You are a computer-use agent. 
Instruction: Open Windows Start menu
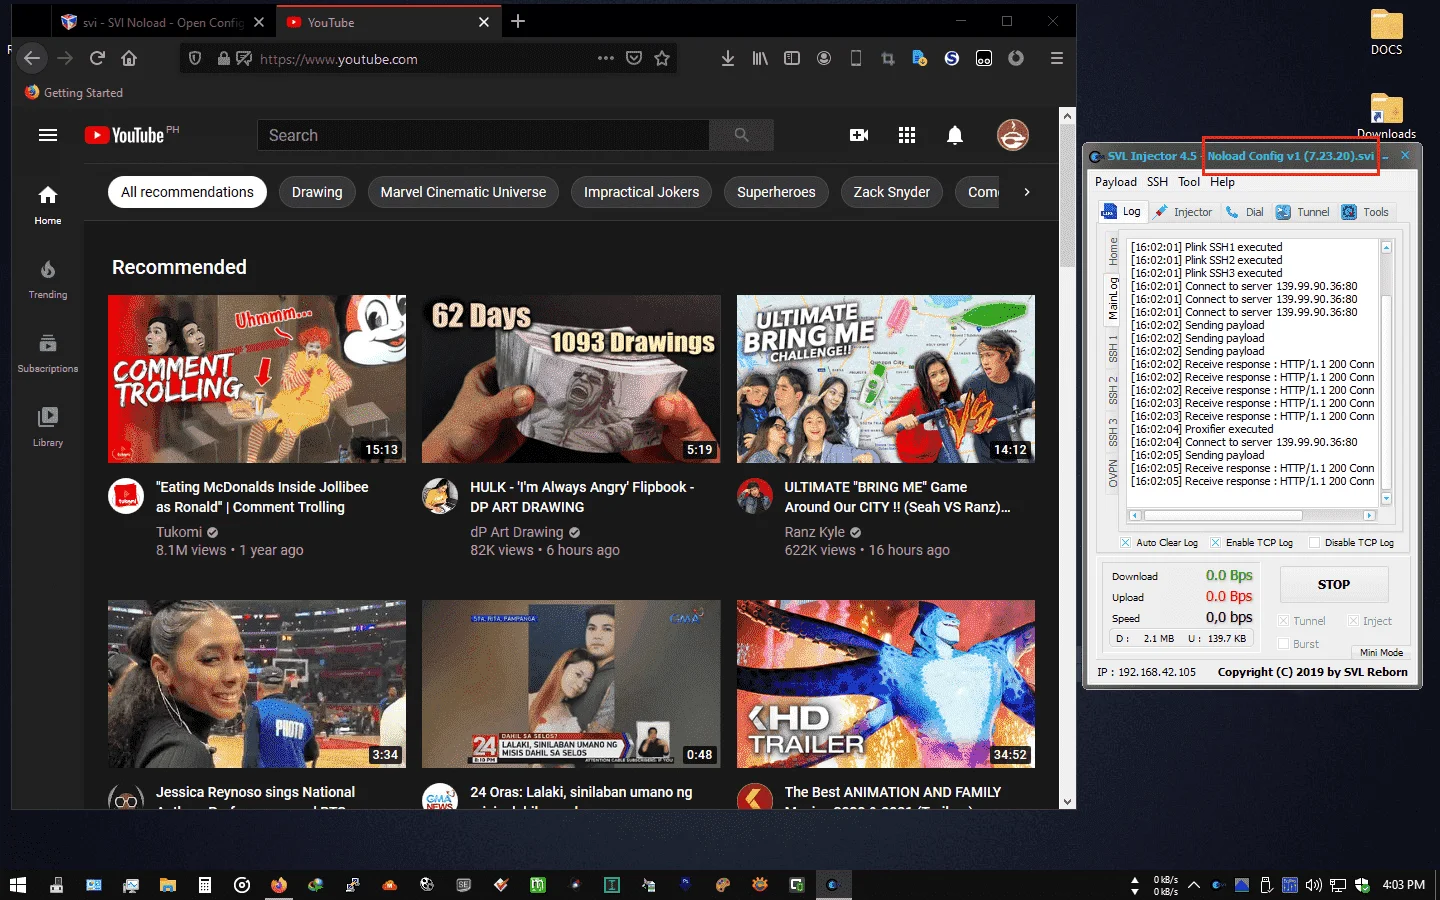click(17, 885)
